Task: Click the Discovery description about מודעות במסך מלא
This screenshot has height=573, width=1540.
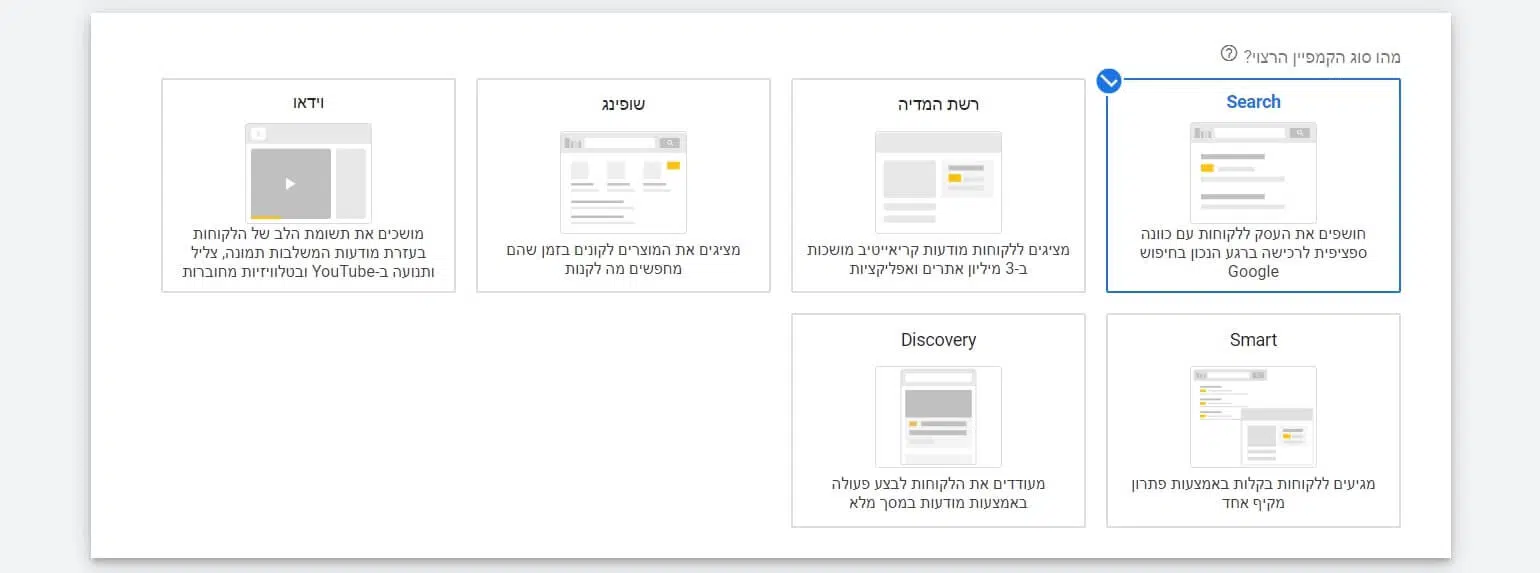Action: (x=938, y=493)
